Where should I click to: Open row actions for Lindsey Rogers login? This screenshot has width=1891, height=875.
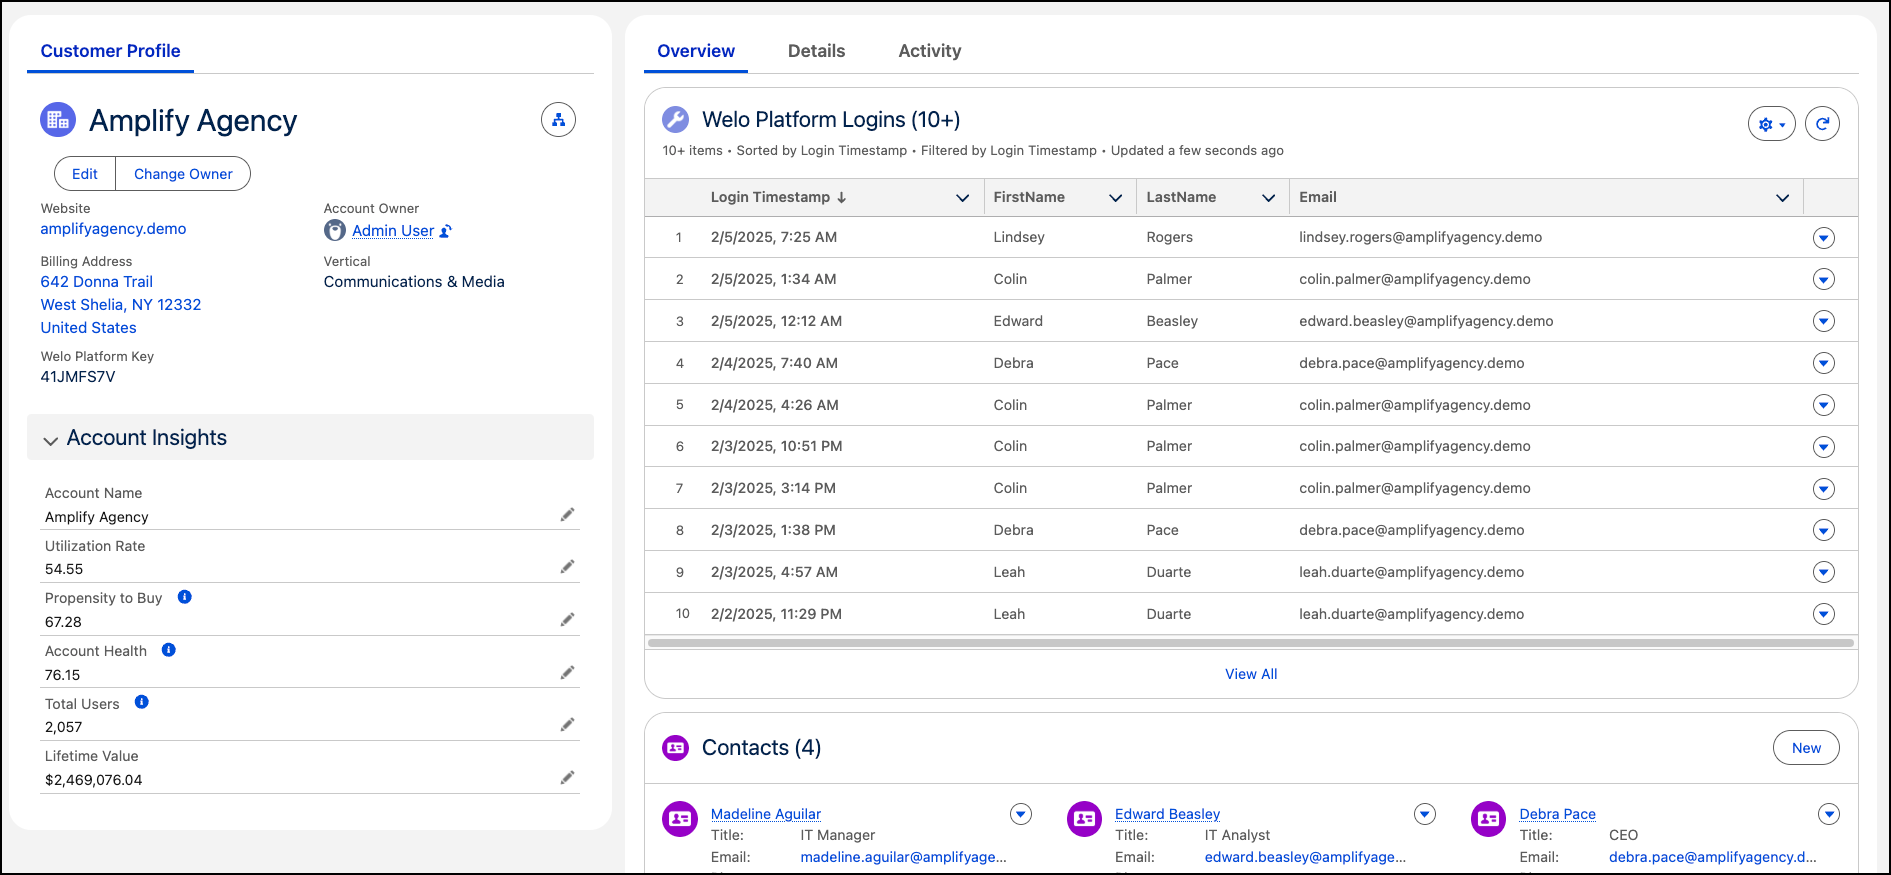click(1823, 238)
